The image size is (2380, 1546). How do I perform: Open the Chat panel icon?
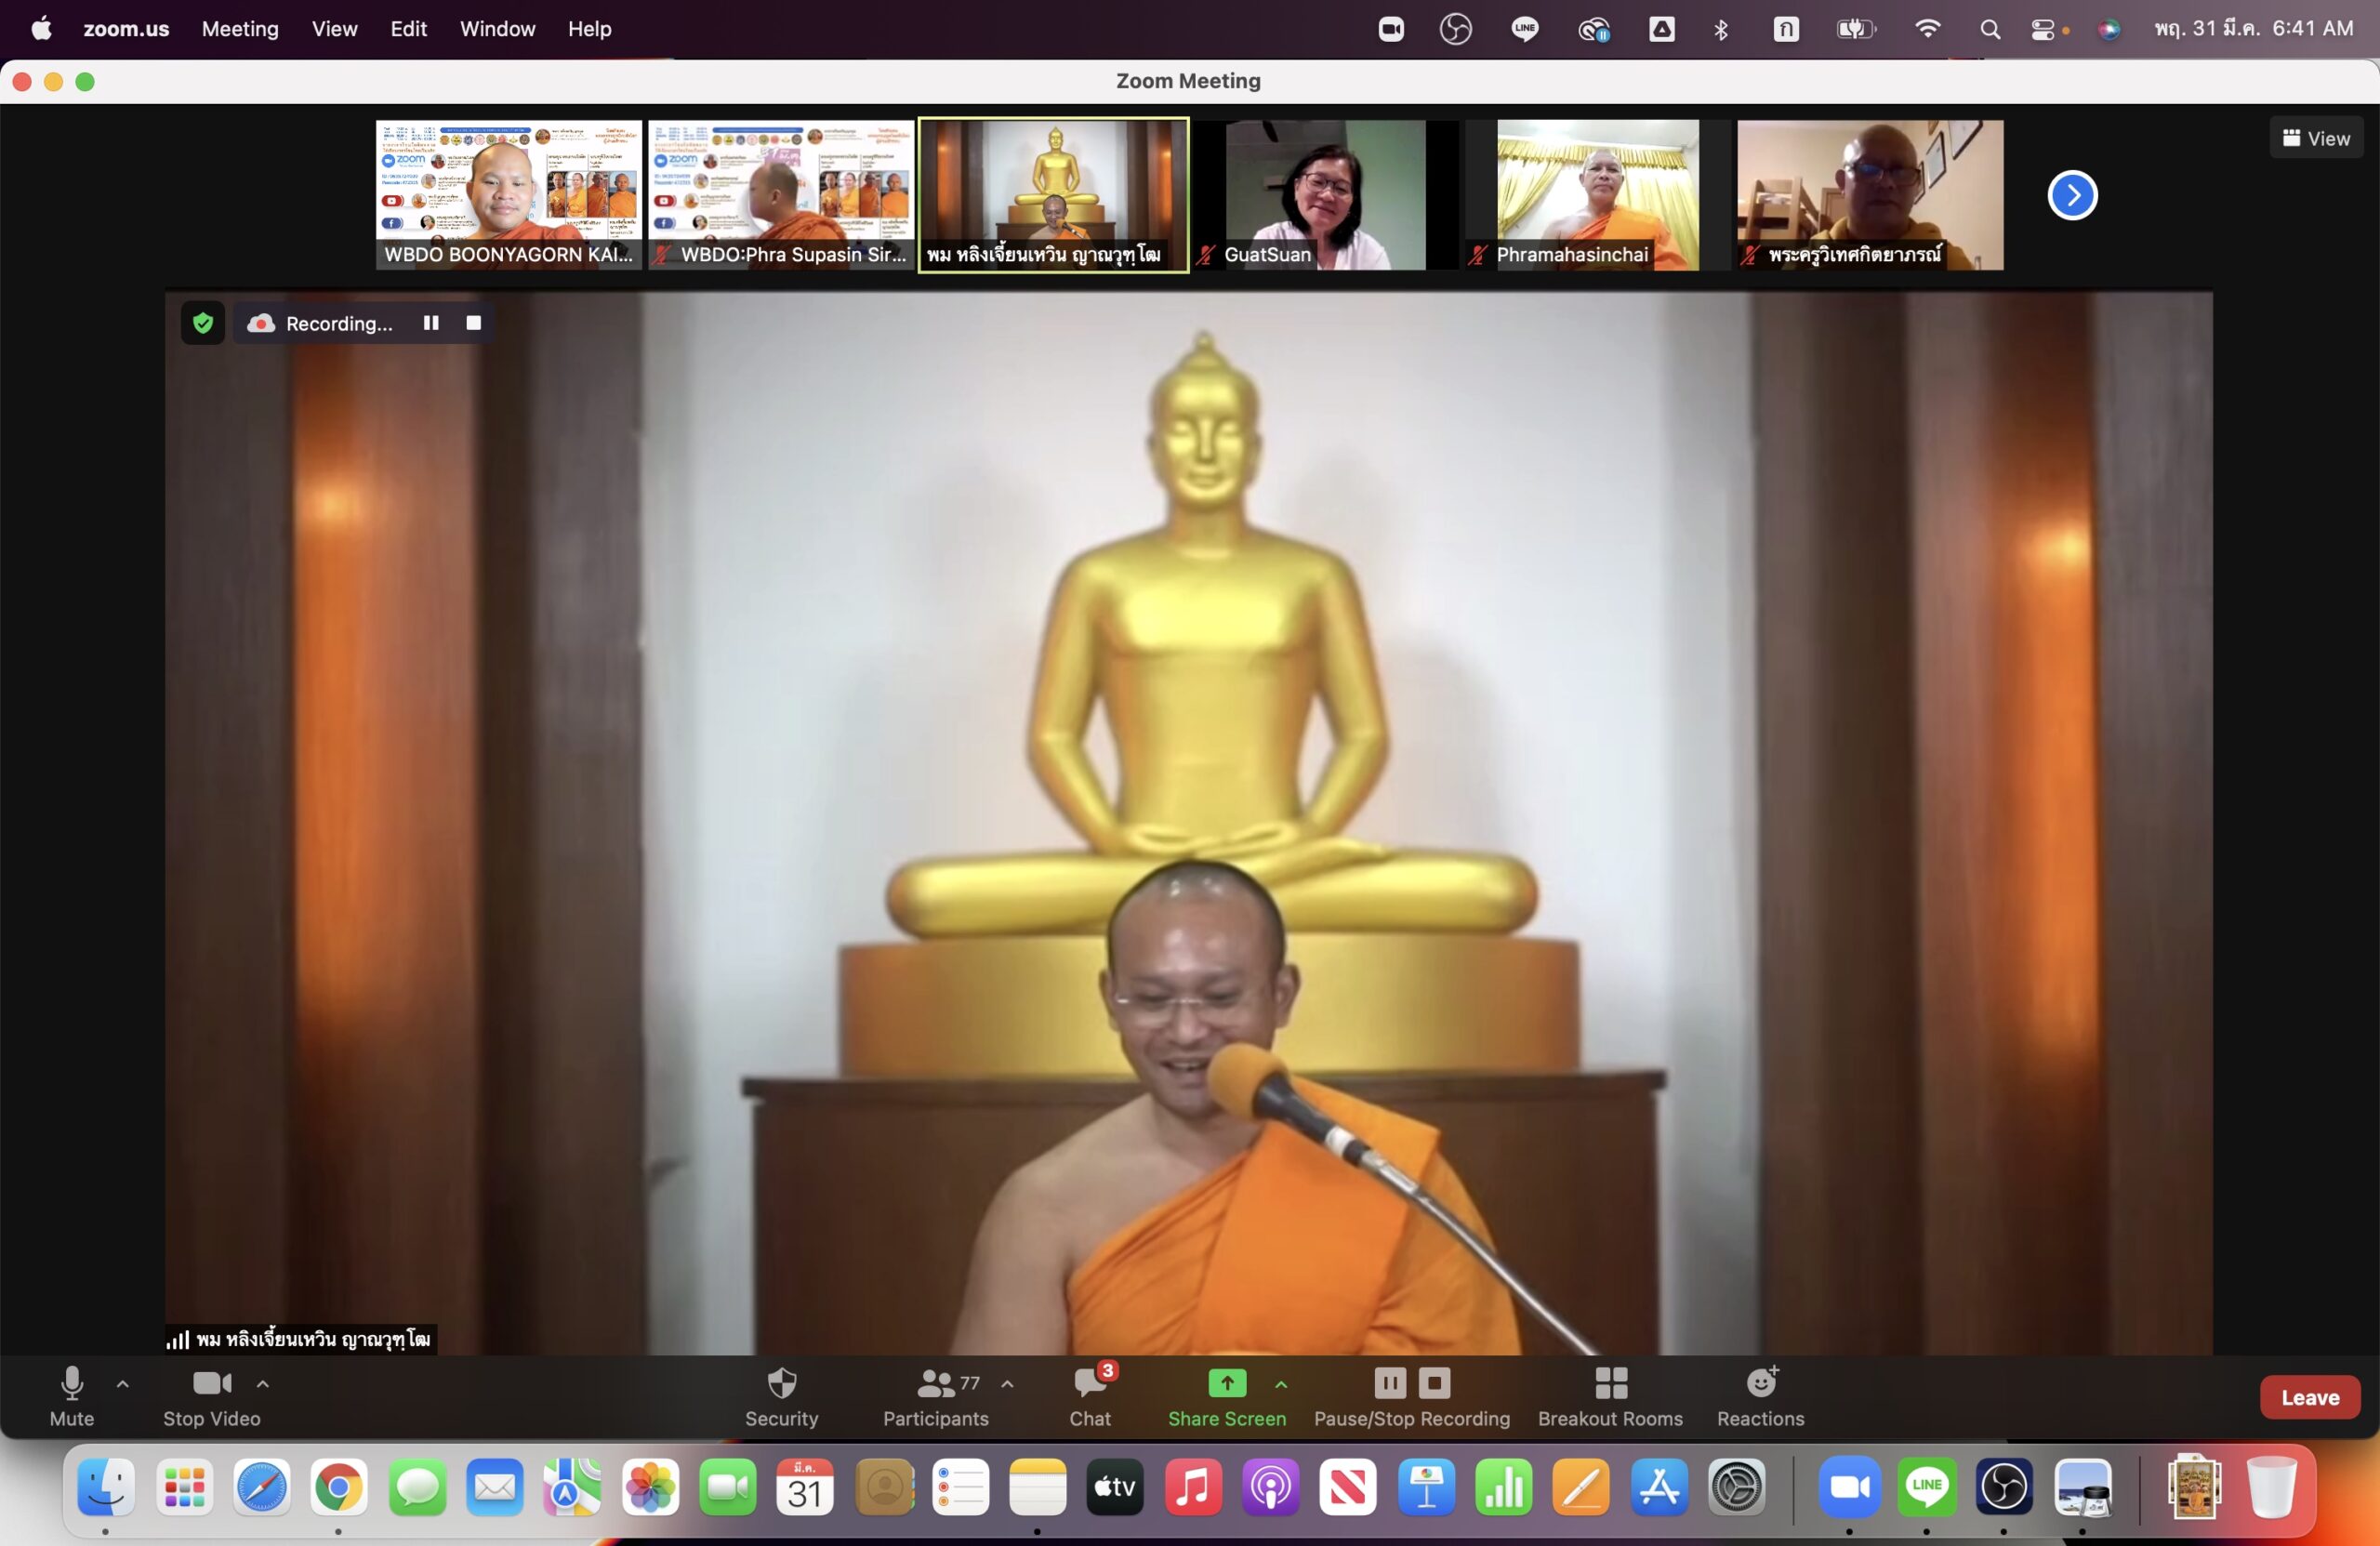pyautogui.click(x=1089, y=1384)
